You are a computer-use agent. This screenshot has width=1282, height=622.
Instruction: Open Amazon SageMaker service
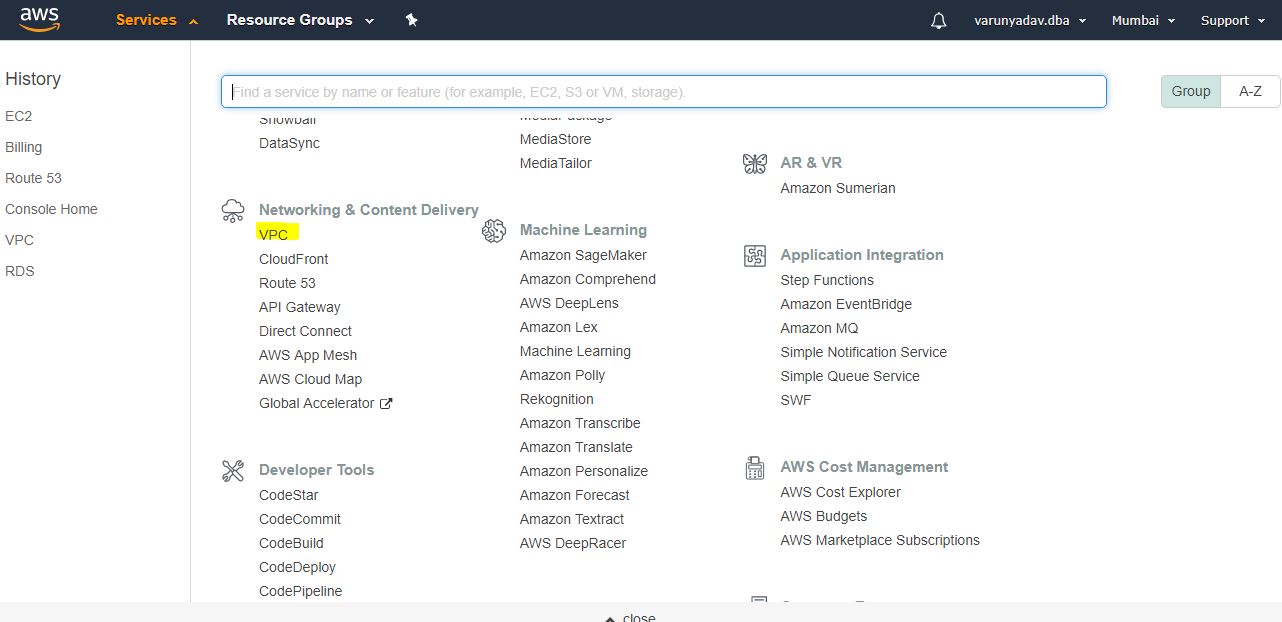[x=583, y=255]
